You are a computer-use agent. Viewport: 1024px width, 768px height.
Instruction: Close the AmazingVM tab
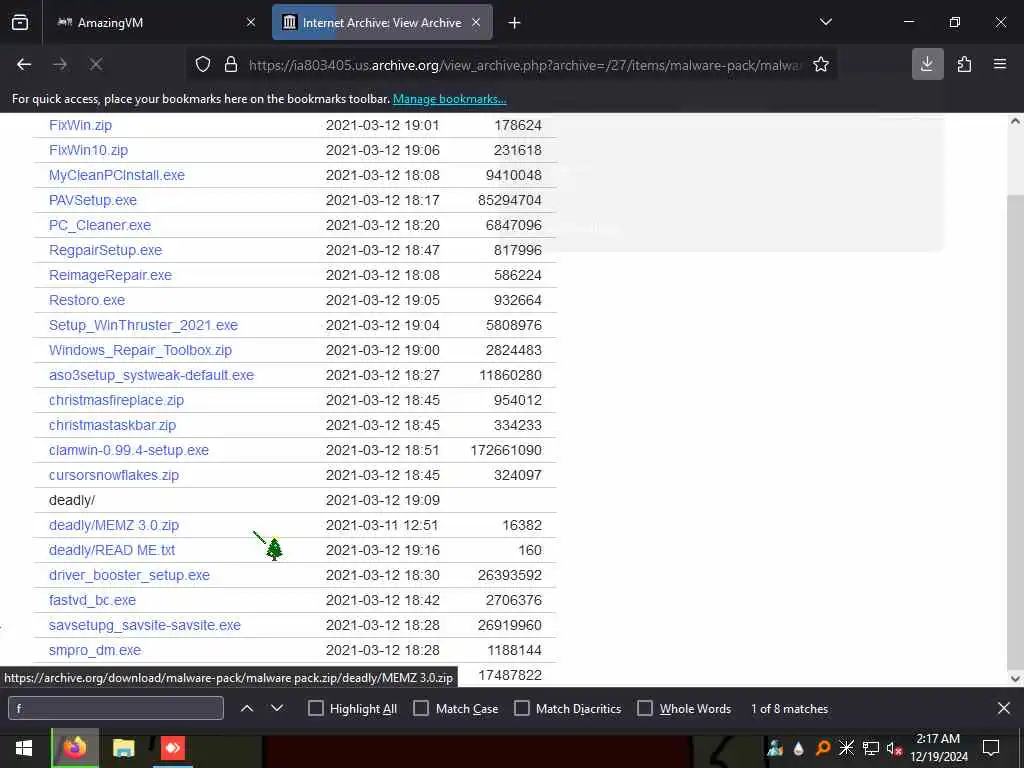click(x=251, y=22)
